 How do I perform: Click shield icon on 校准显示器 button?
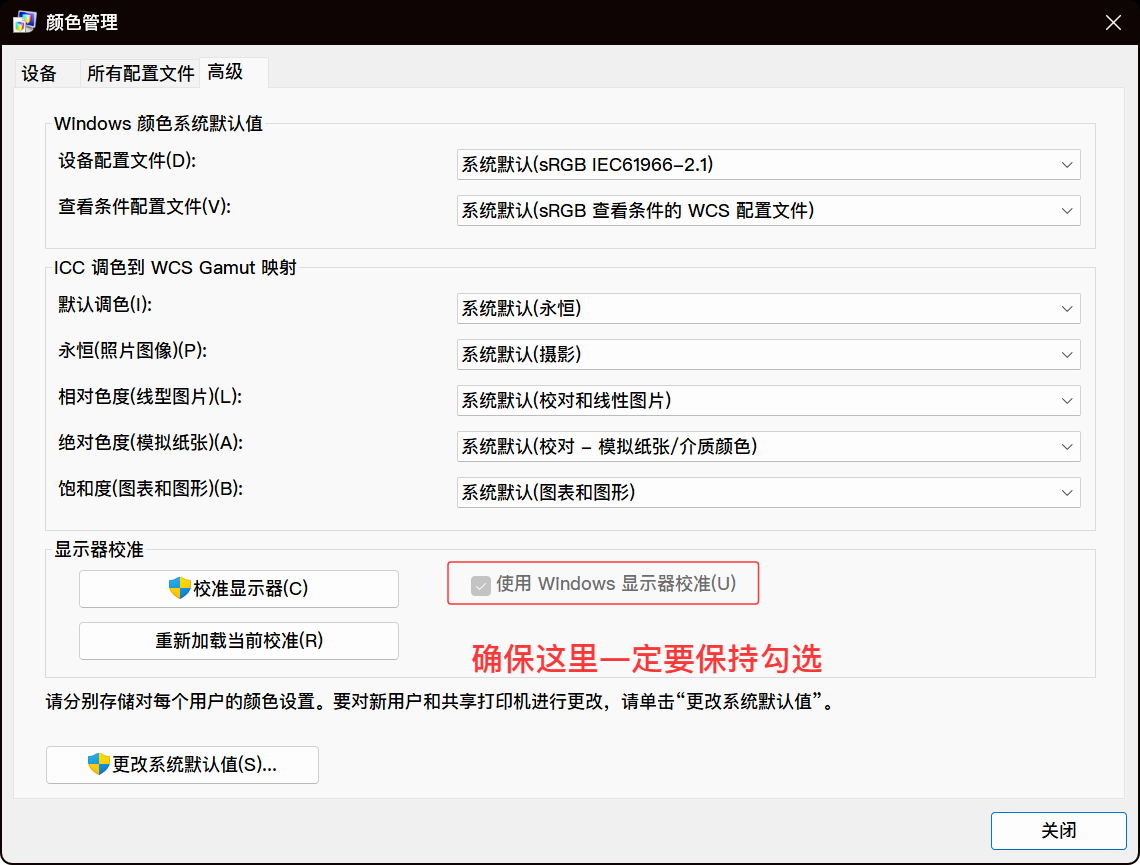click(x=180, y=588)
